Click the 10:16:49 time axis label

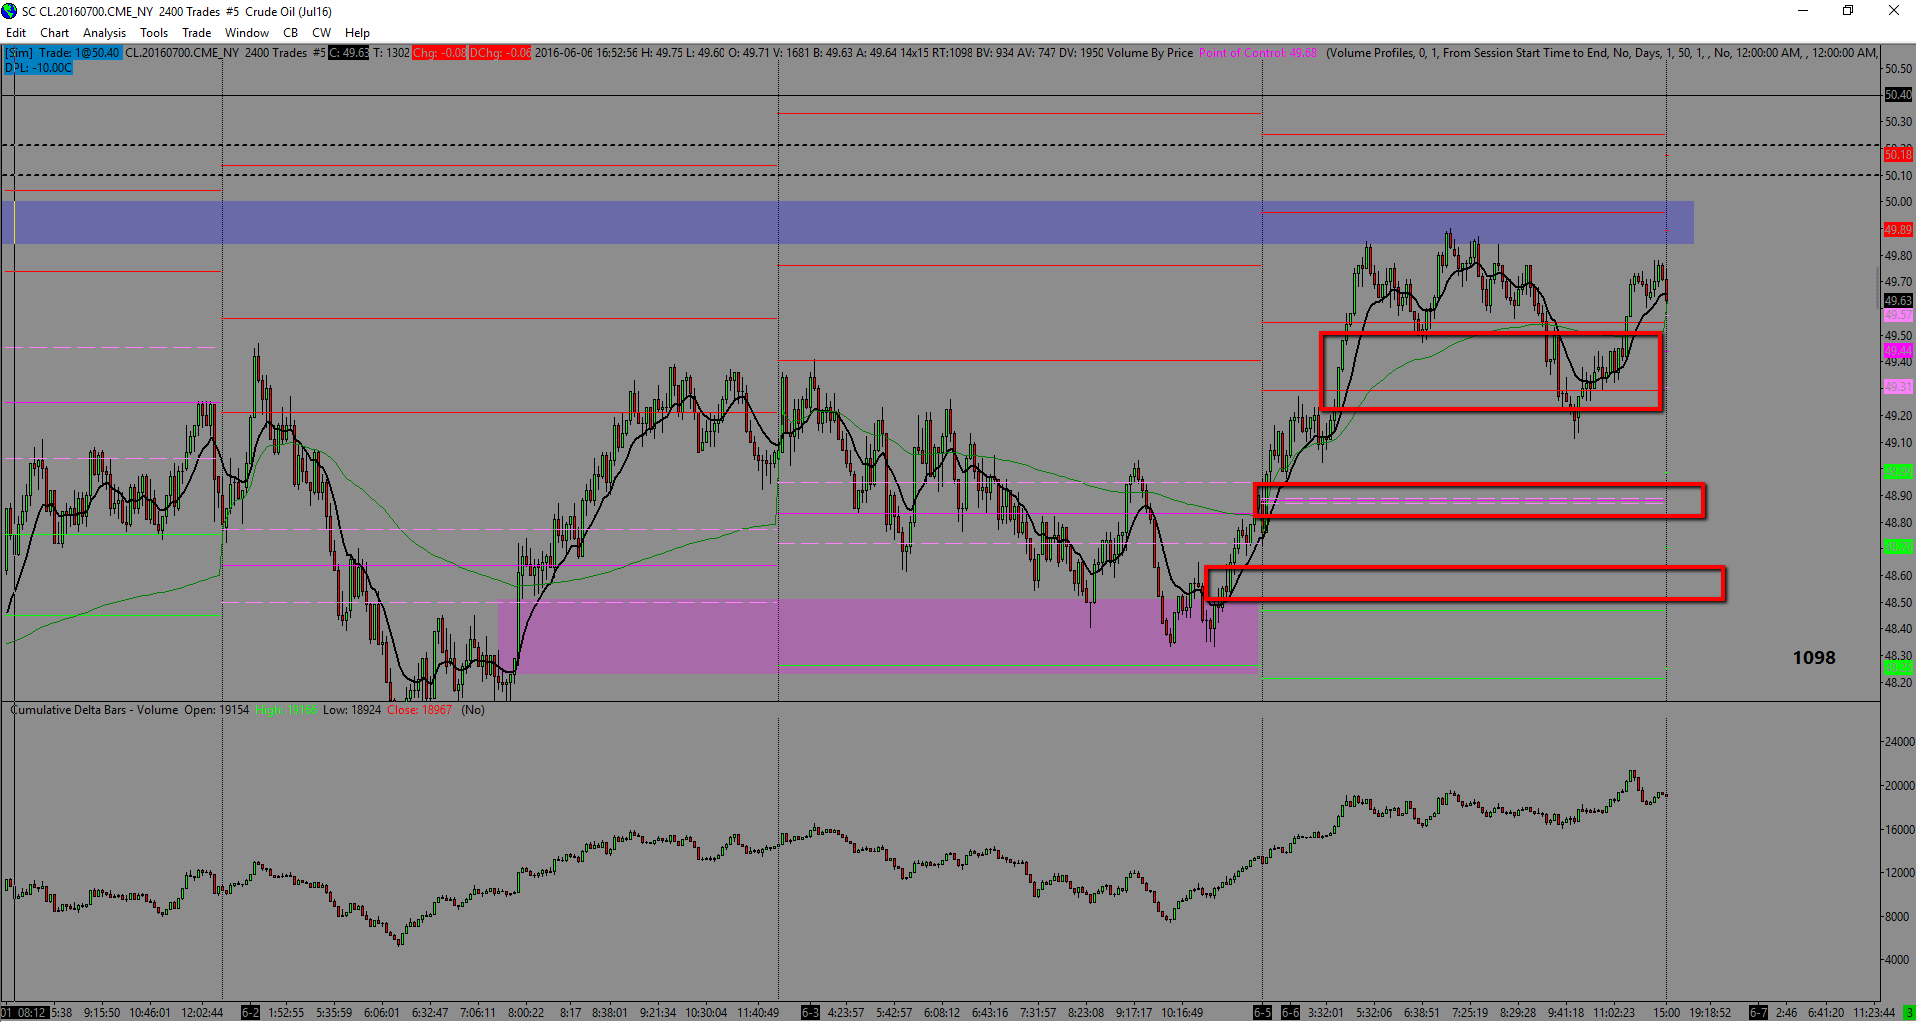[x=1182, y=1013]
